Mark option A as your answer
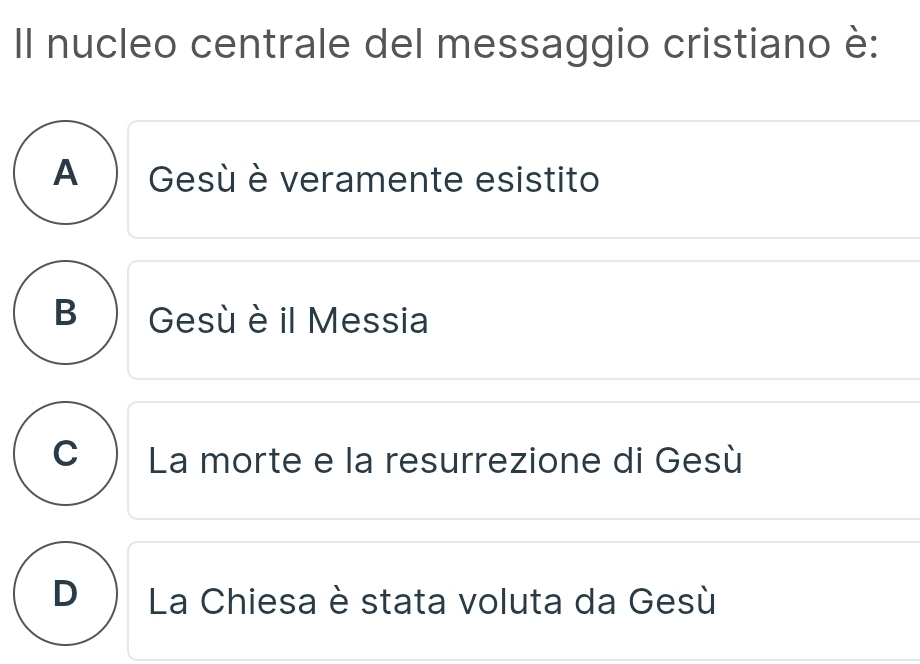The image size is (920, 664). pos(66,176)
